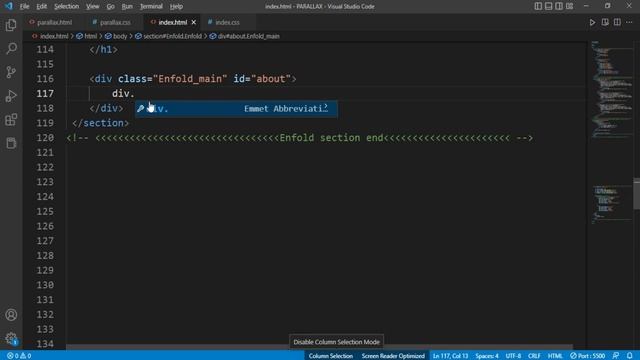This screenshot has height=360, width=640.
Task: Click the errors and warnings indicator
Action: (x=19, y=356)
